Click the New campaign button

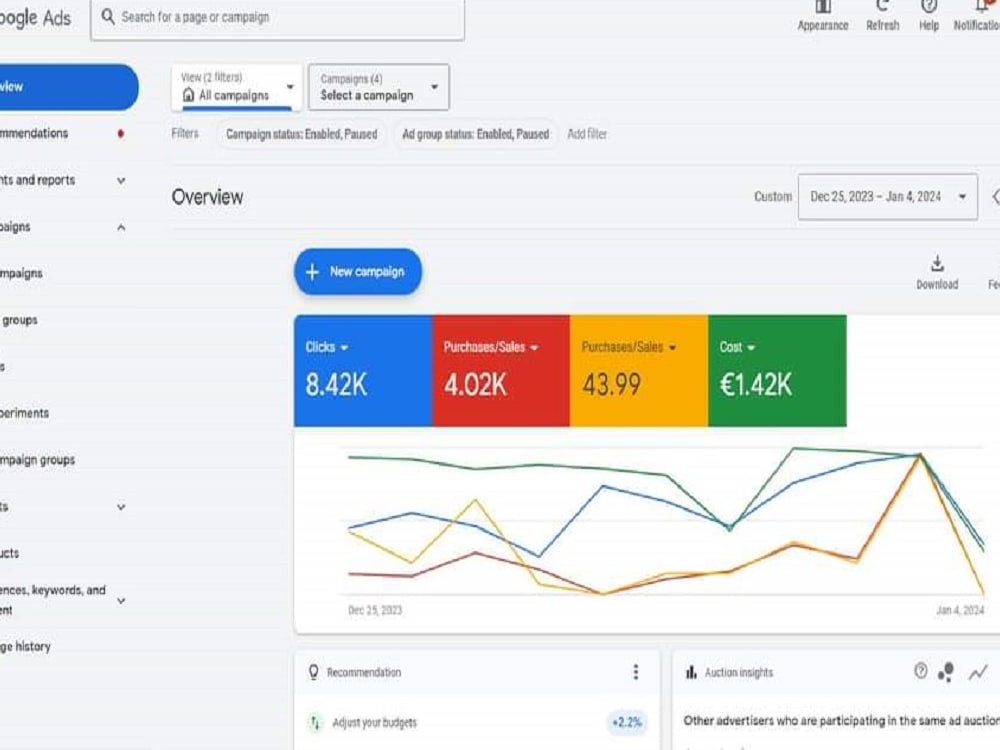click(358, 272)
